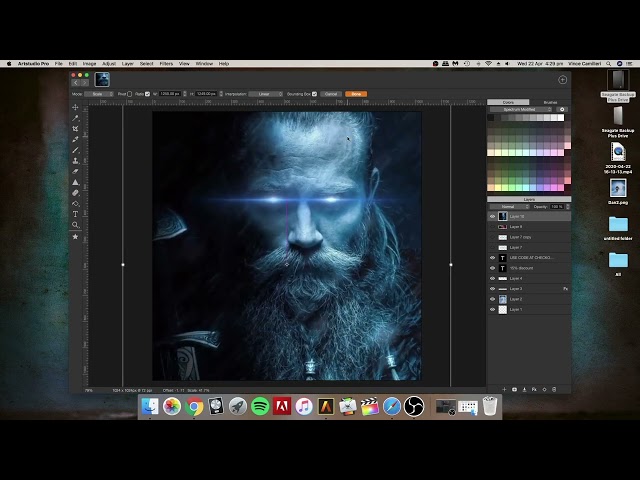Select the Magic Wand tool

[x=76, y=118]
